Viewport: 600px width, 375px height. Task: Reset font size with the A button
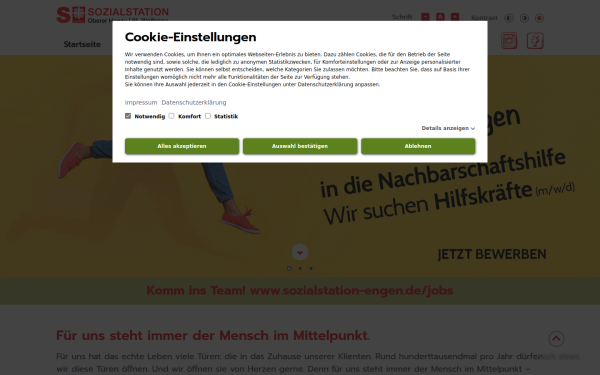[x=440, y=17]
